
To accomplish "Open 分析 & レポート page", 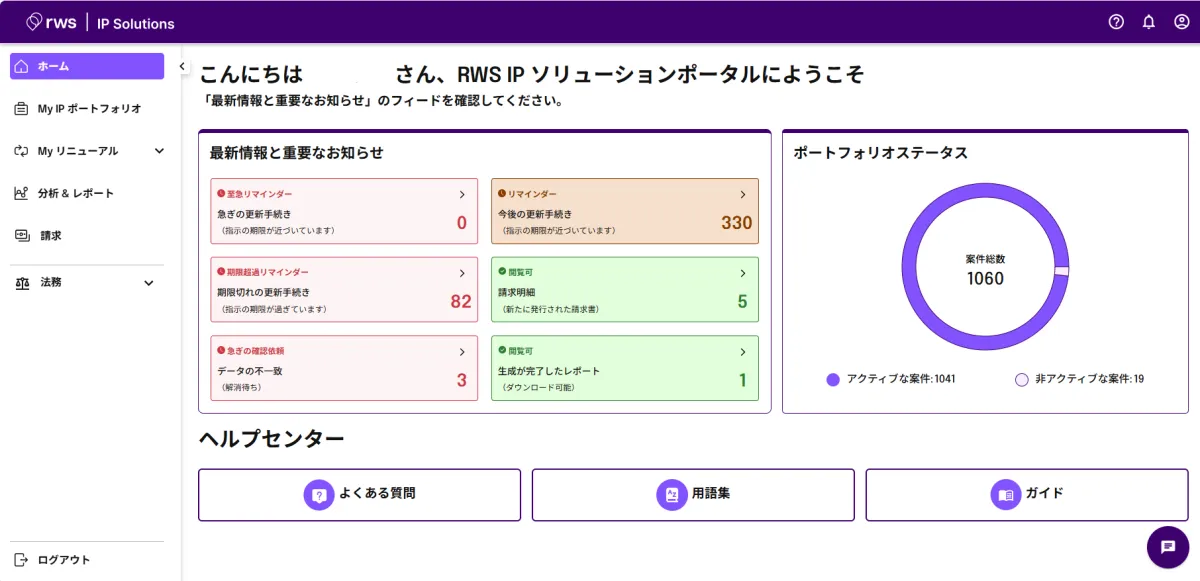I will click(x=76, y=193).
